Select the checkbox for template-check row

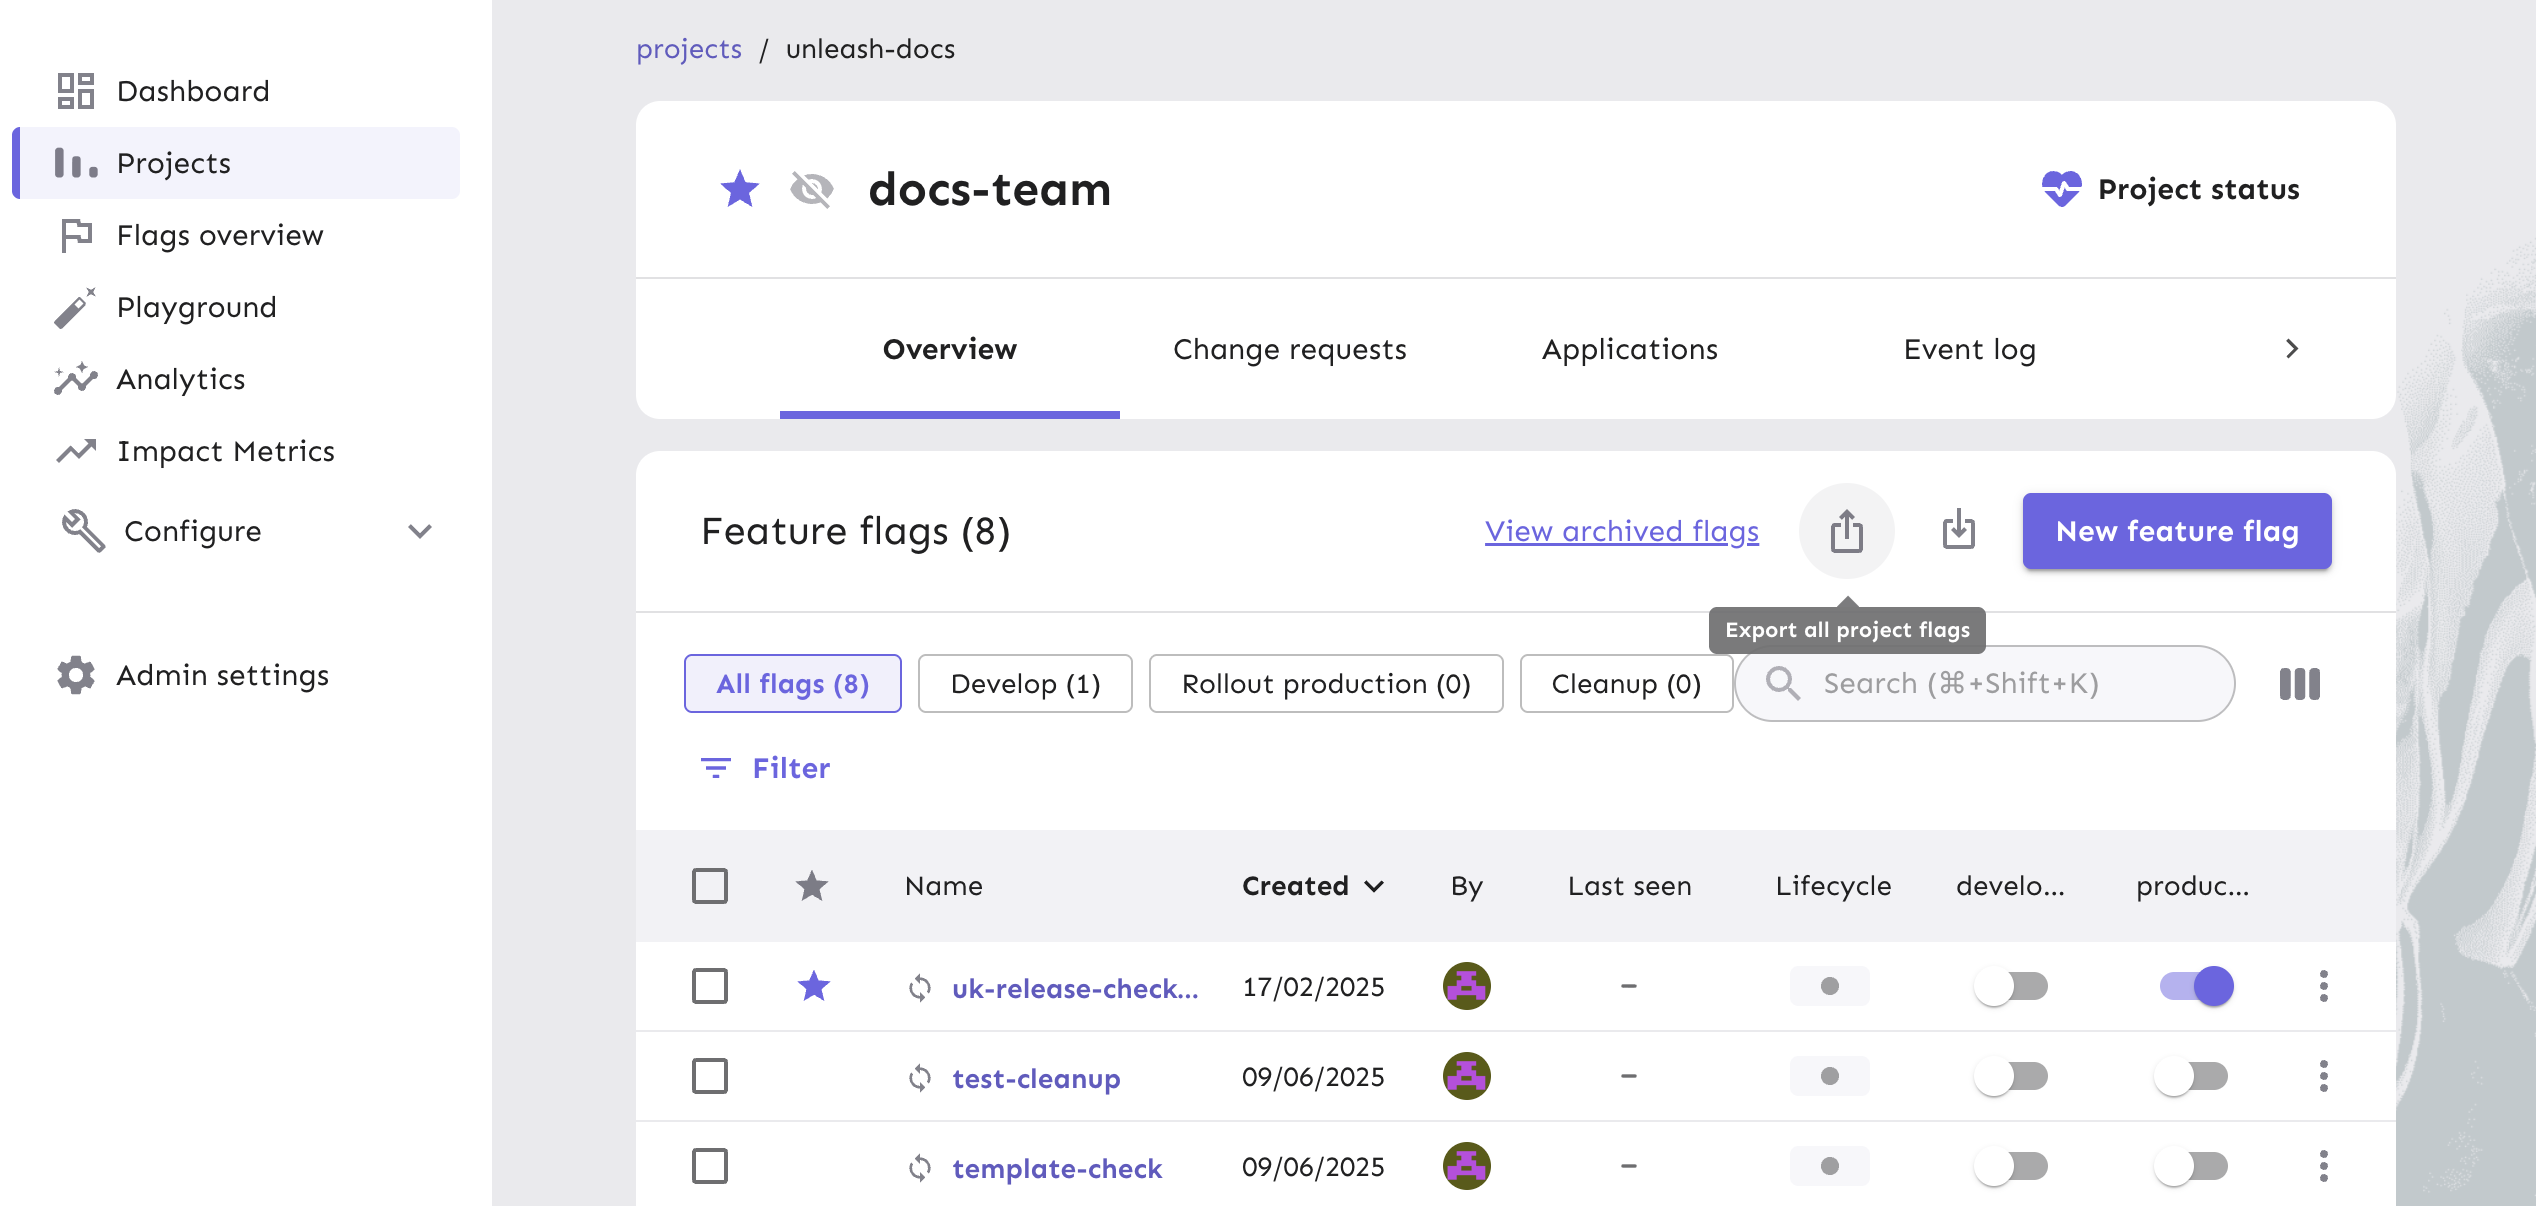710,1165
